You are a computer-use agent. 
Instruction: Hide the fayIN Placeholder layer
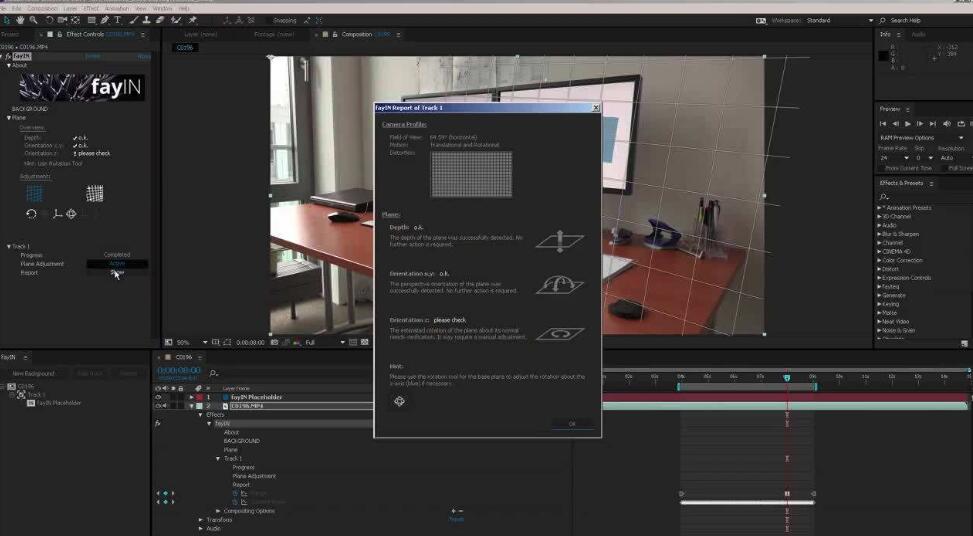(158, 397)
